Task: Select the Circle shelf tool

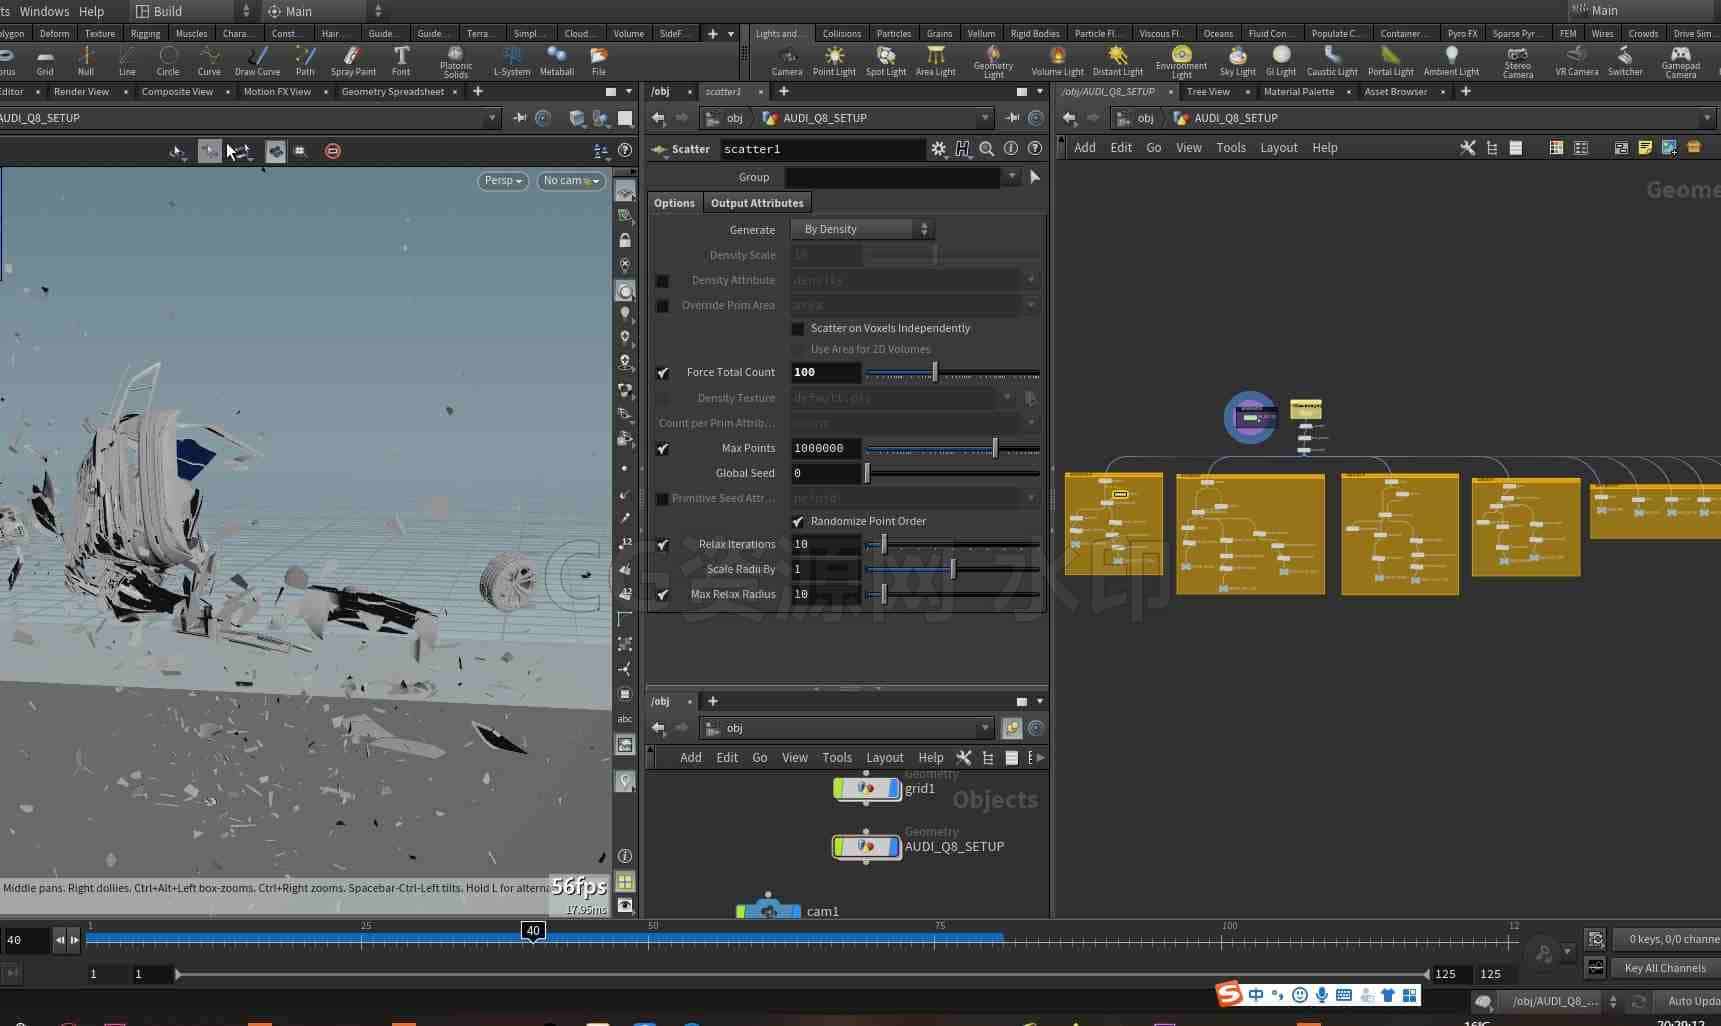Action: pos(168,61)
